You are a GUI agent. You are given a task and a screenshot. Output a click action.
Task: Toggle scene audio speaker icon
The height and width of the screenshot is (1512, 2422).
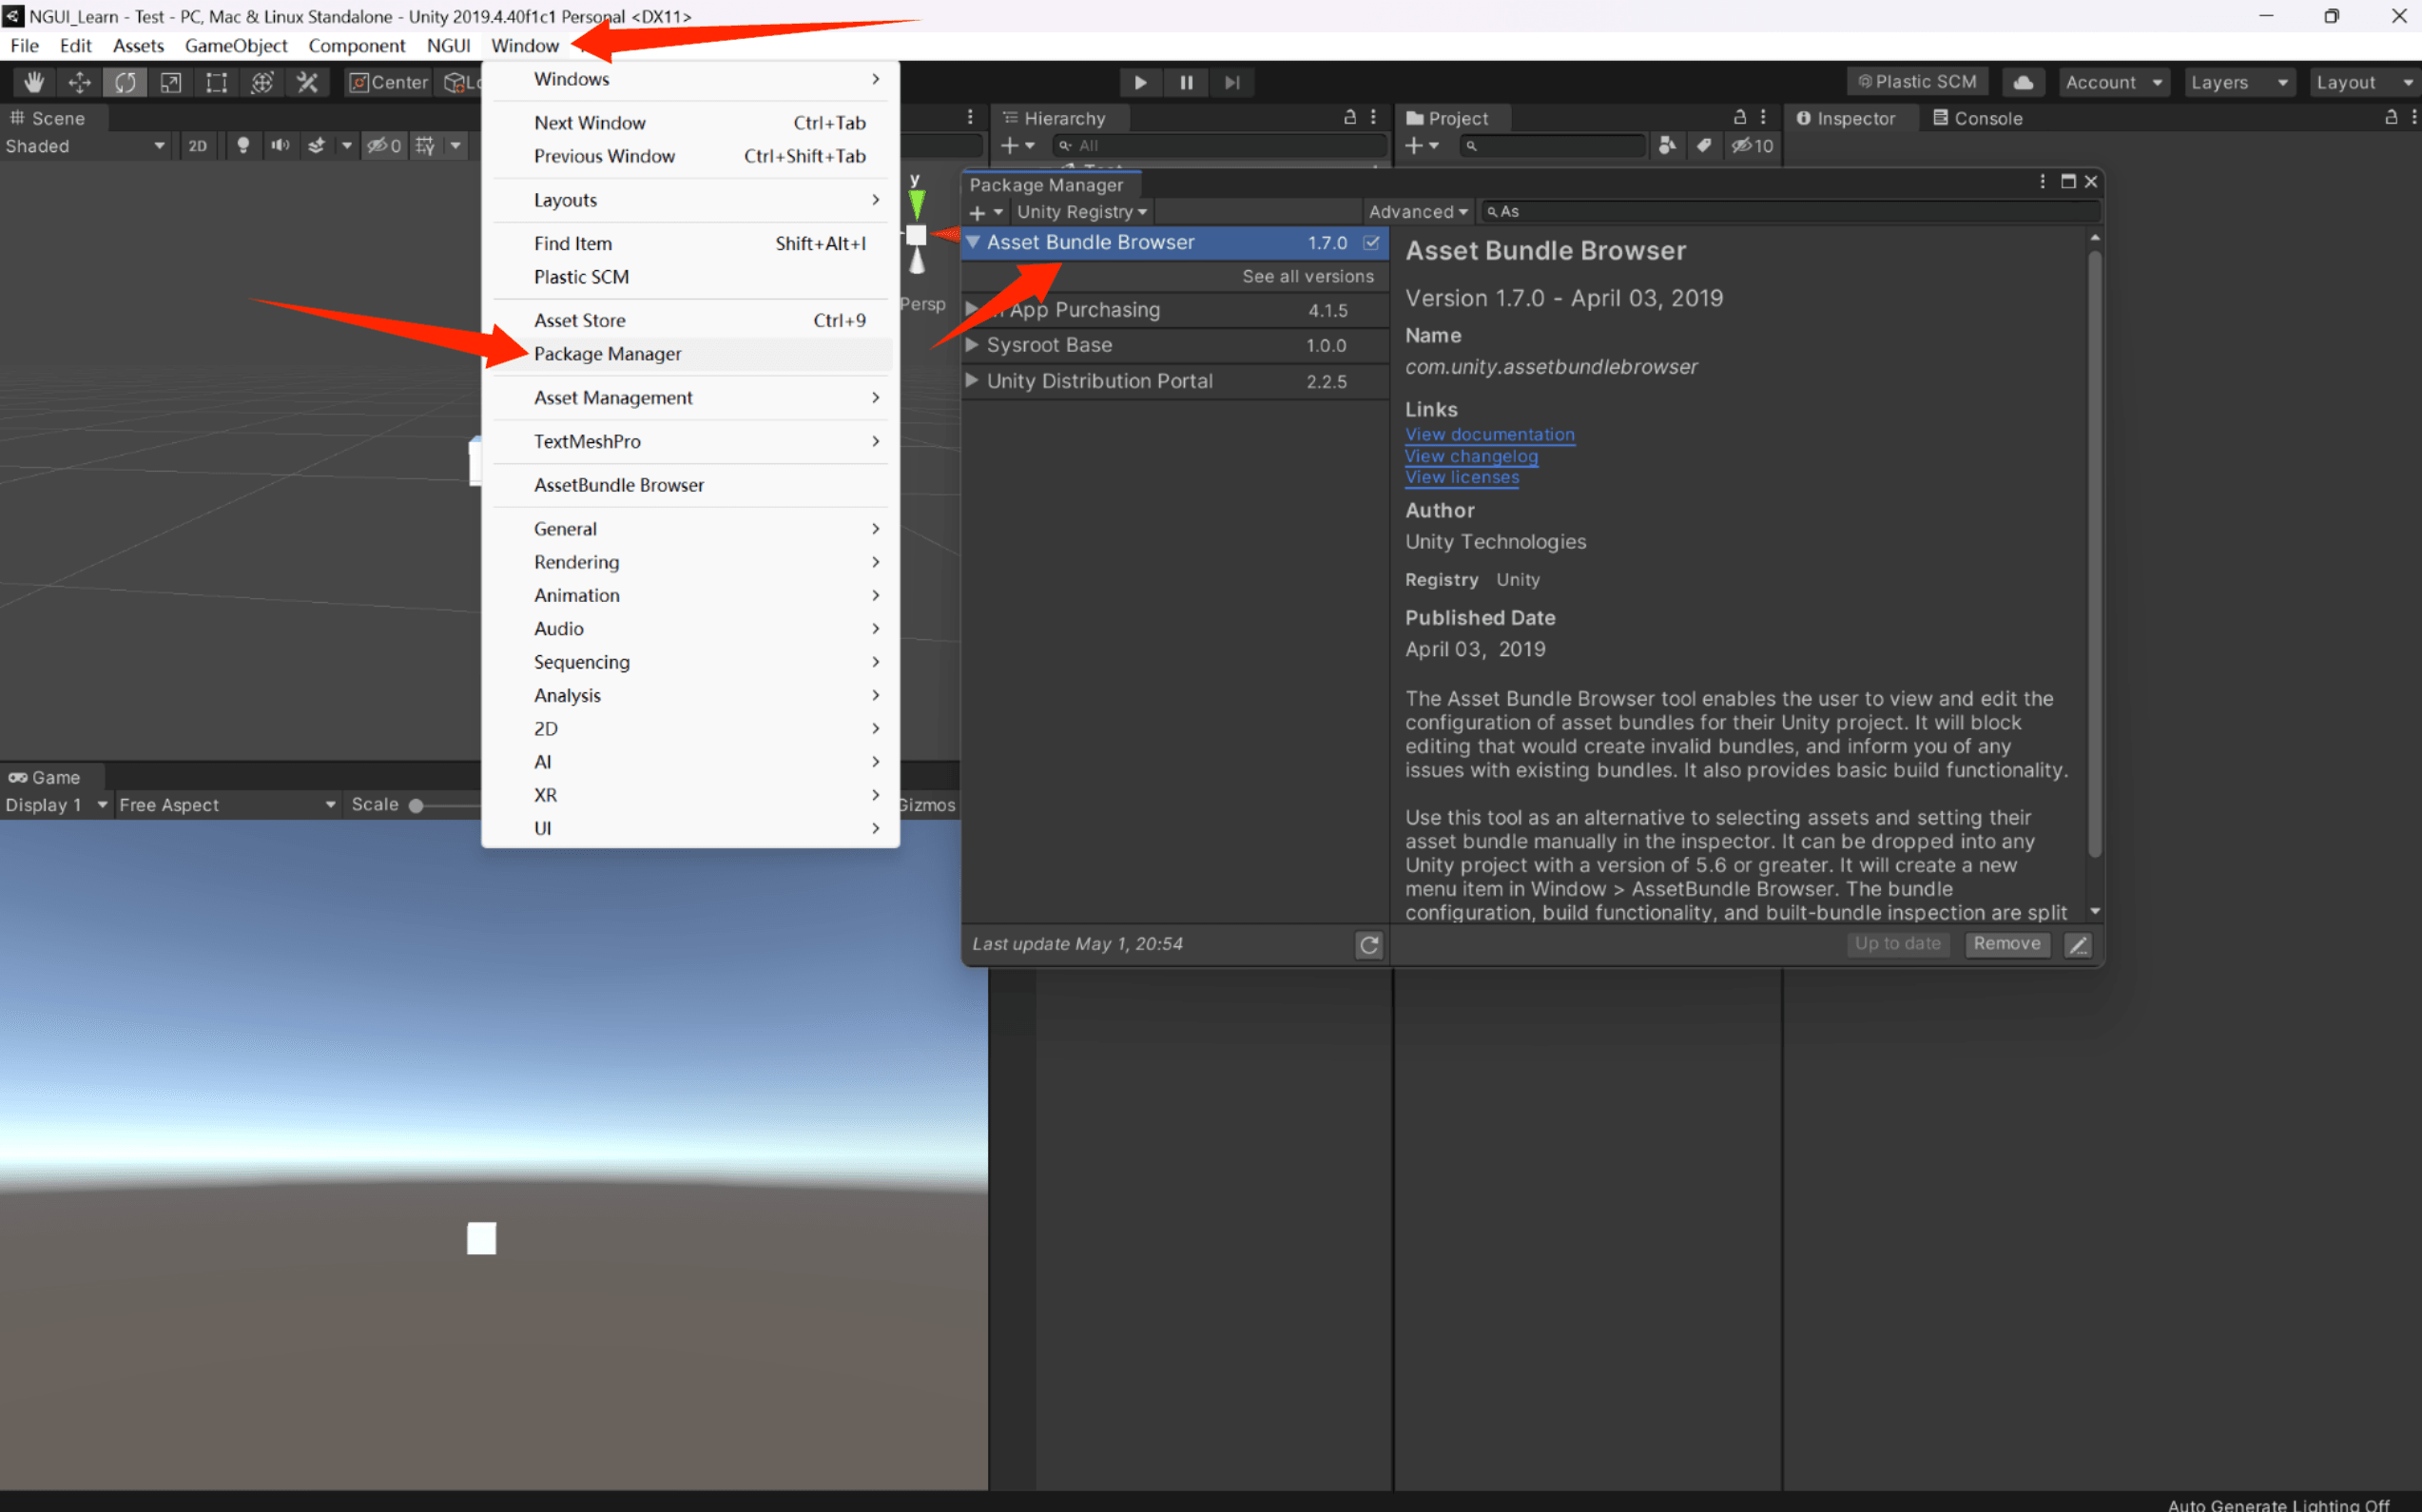click(280, 146)
